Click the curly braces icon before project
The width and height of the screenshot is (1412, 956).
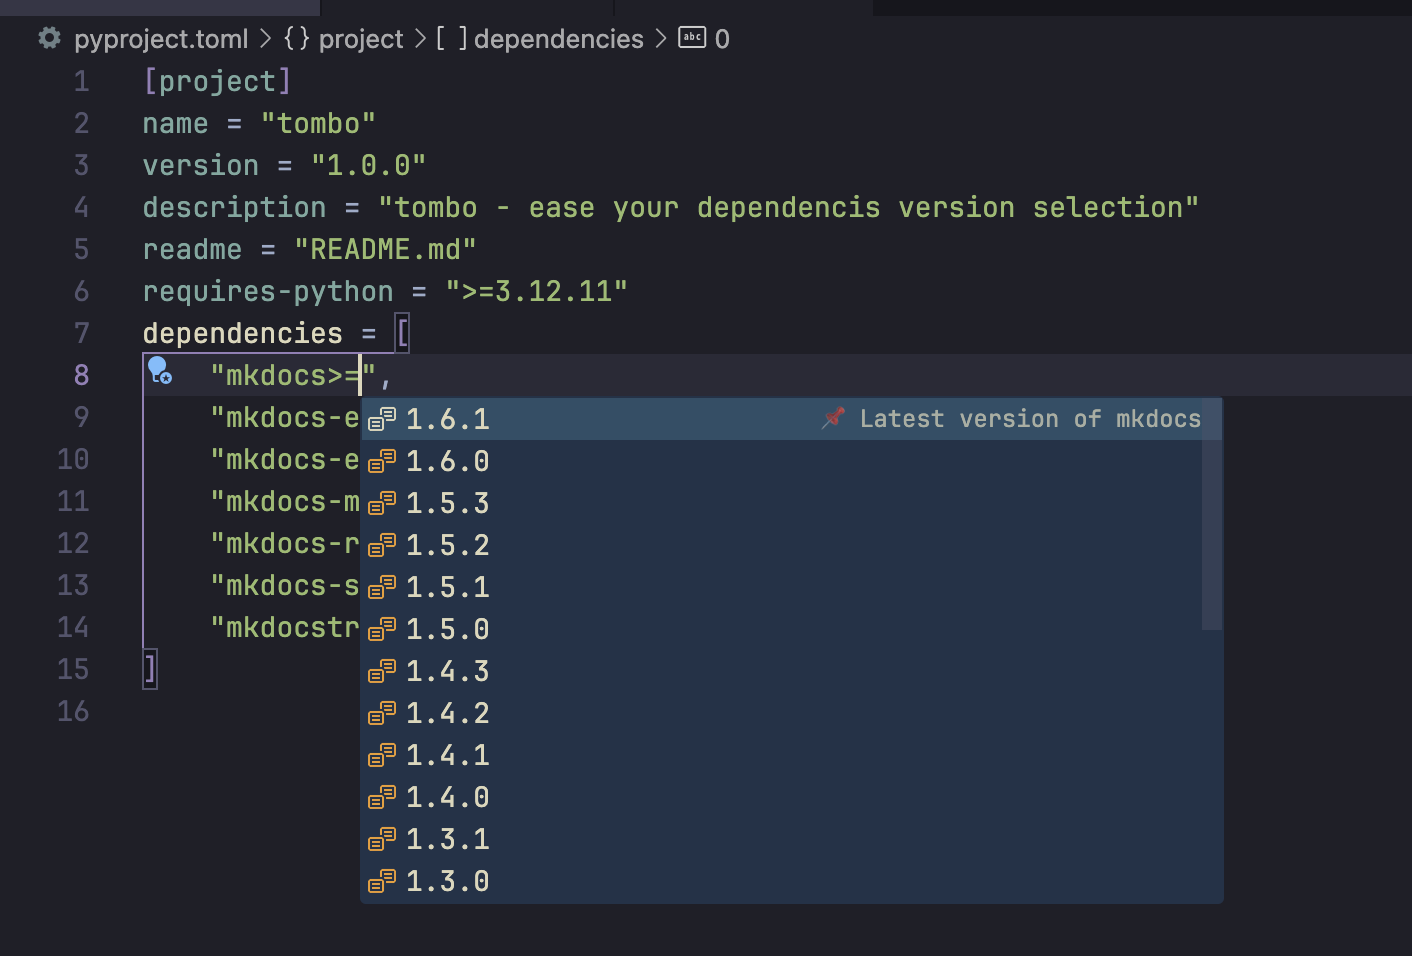pyautogui.click(x=296, y=38)
